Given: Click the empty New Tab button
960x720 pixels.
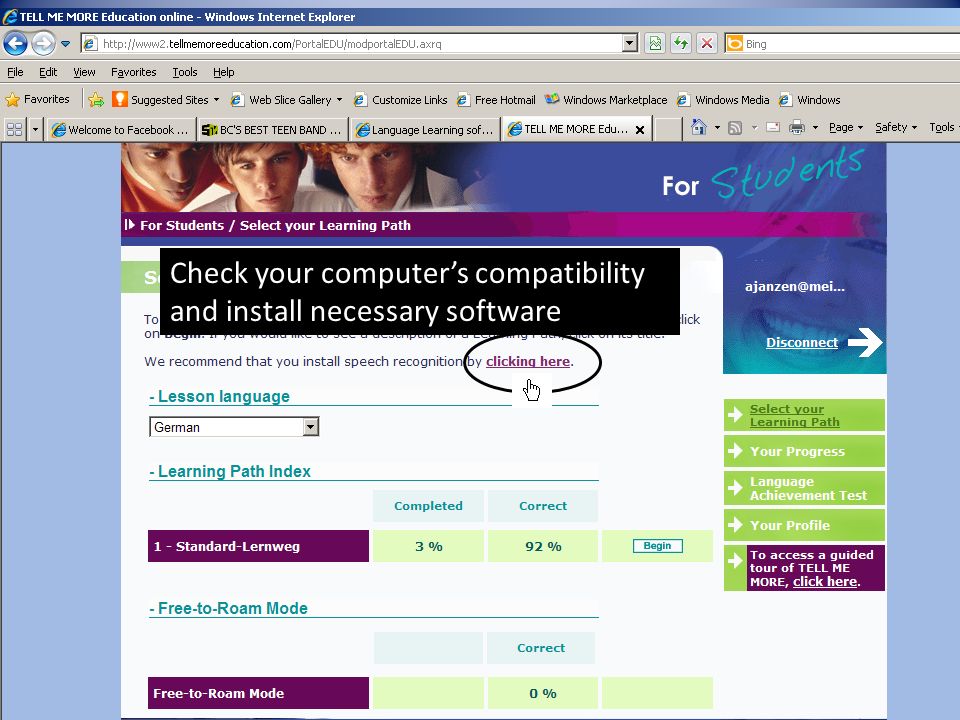Looking at the screenshot, I should coord(669,129).
